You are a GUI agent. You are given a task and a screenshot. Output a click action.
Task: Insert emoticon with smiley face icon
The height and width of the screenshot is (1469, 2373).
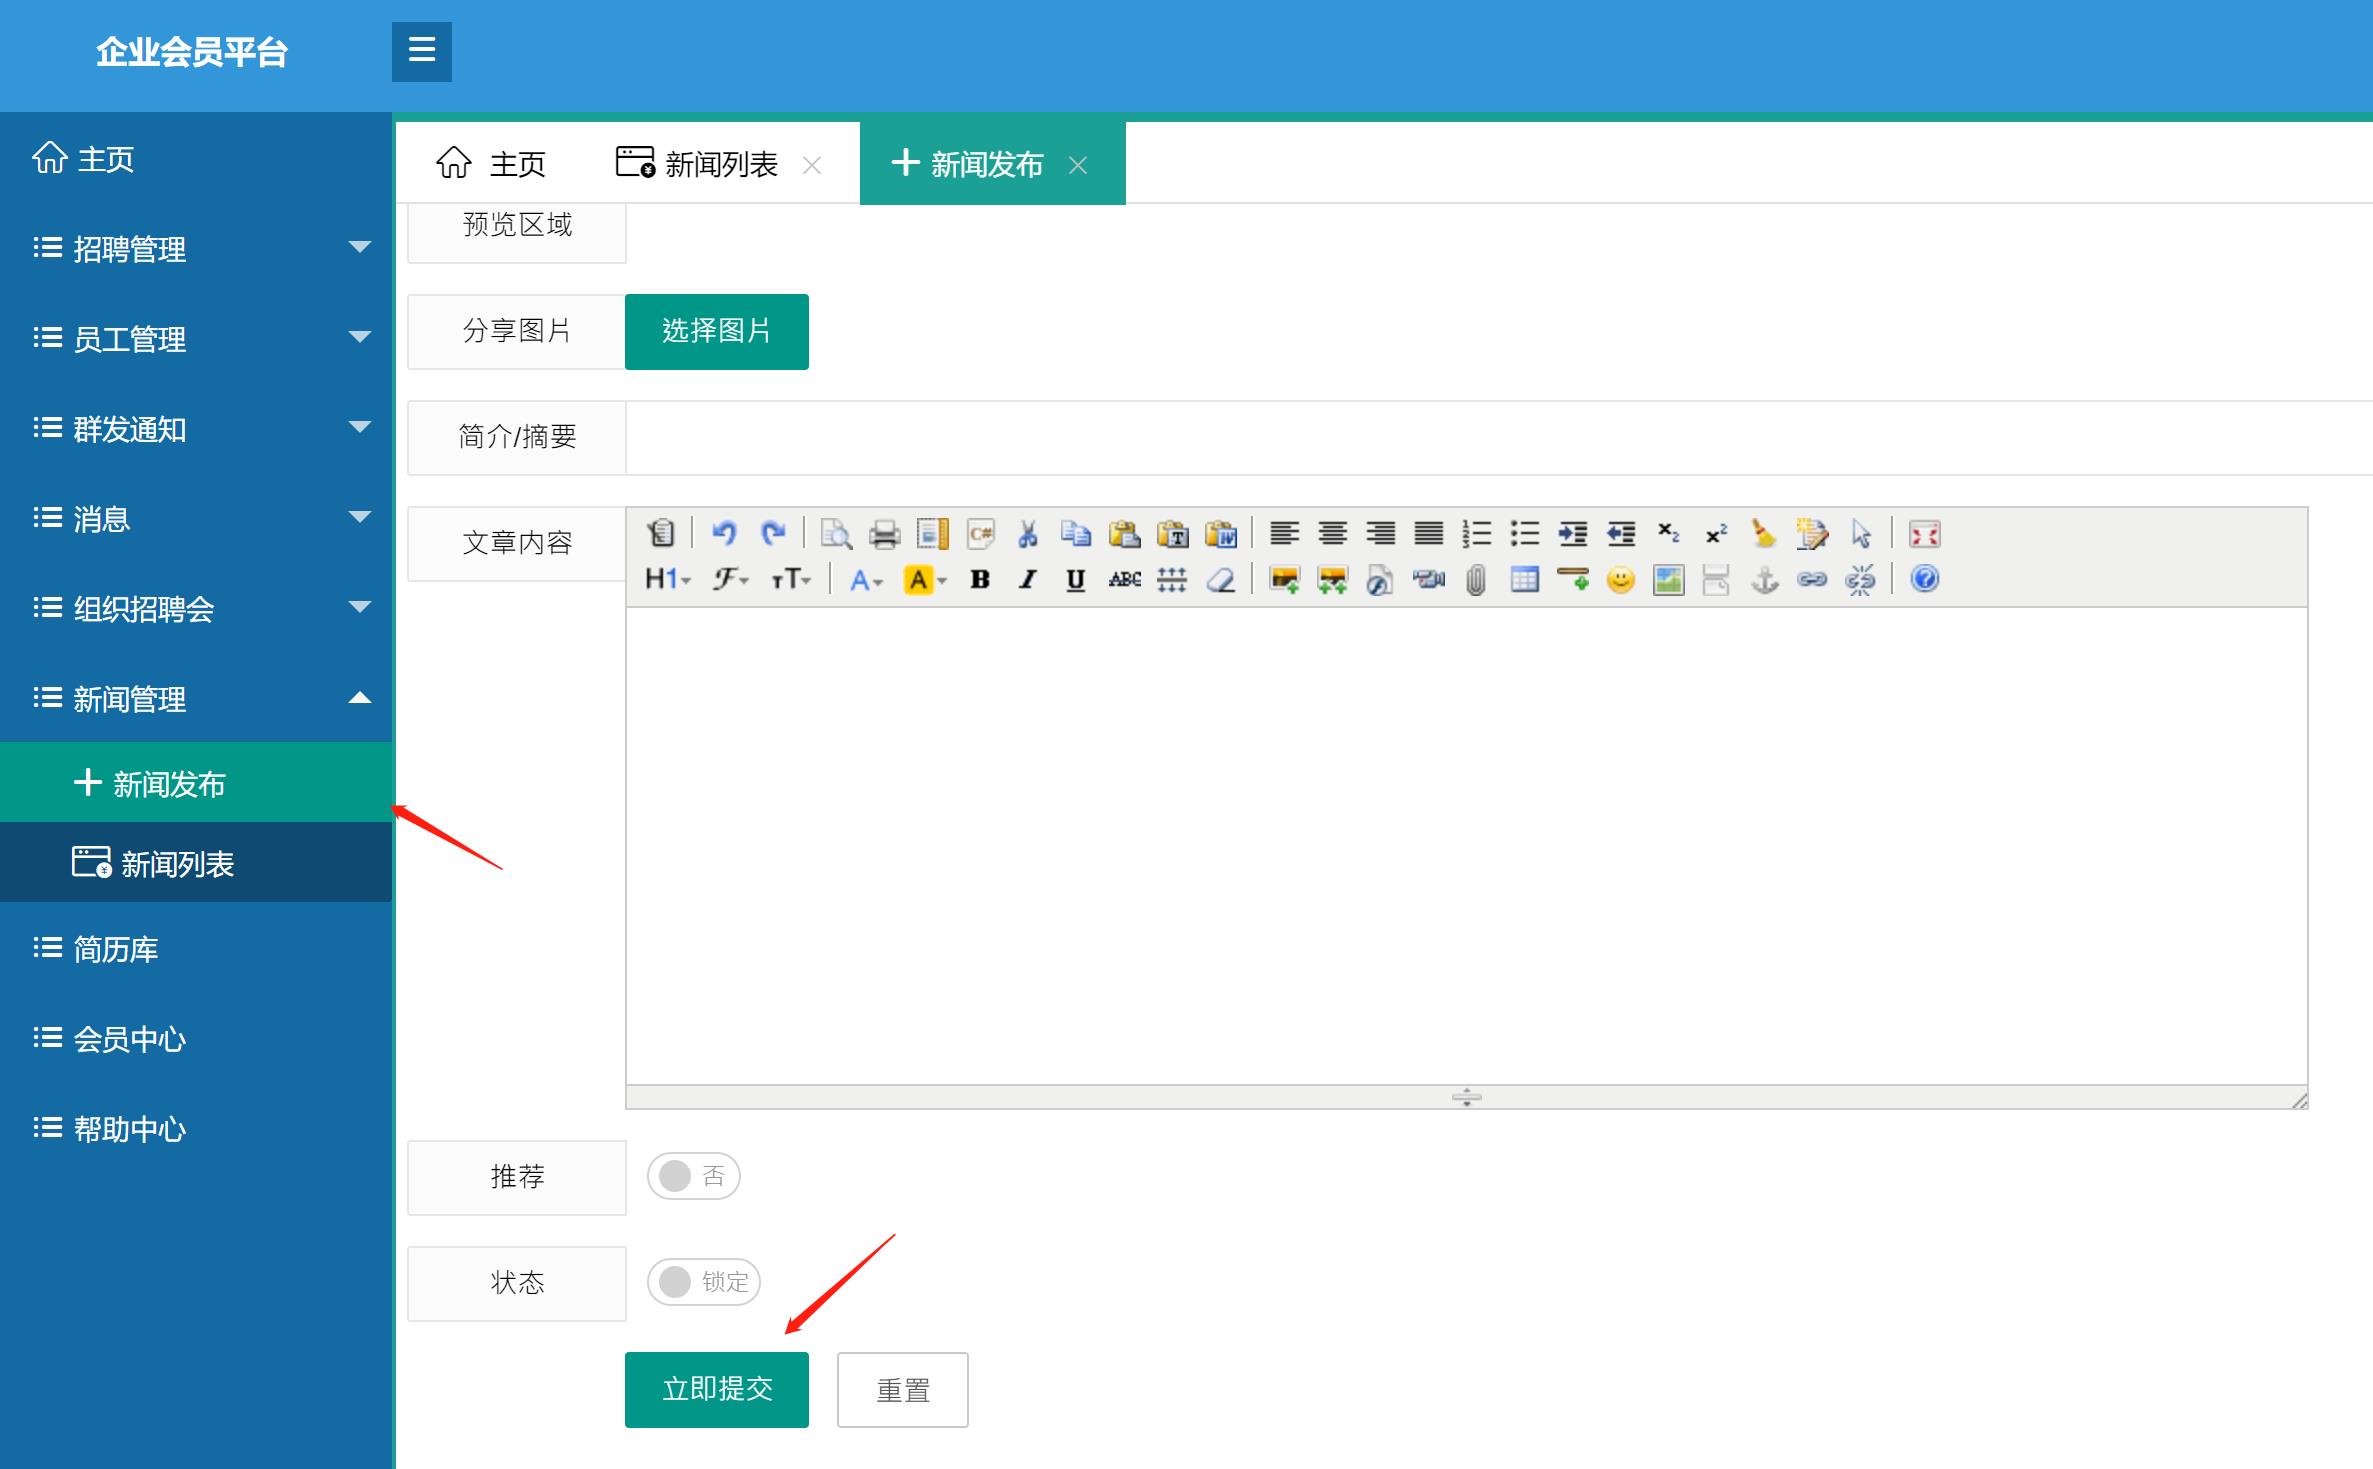pos(1620,580)
